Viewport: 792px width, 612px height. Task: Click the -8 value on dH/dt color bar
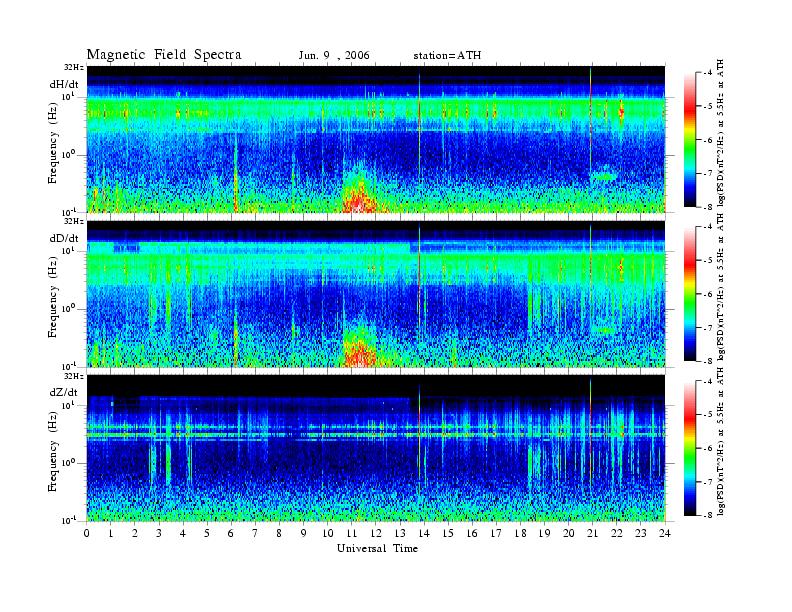pyautogui.click(x=707, y=207)
